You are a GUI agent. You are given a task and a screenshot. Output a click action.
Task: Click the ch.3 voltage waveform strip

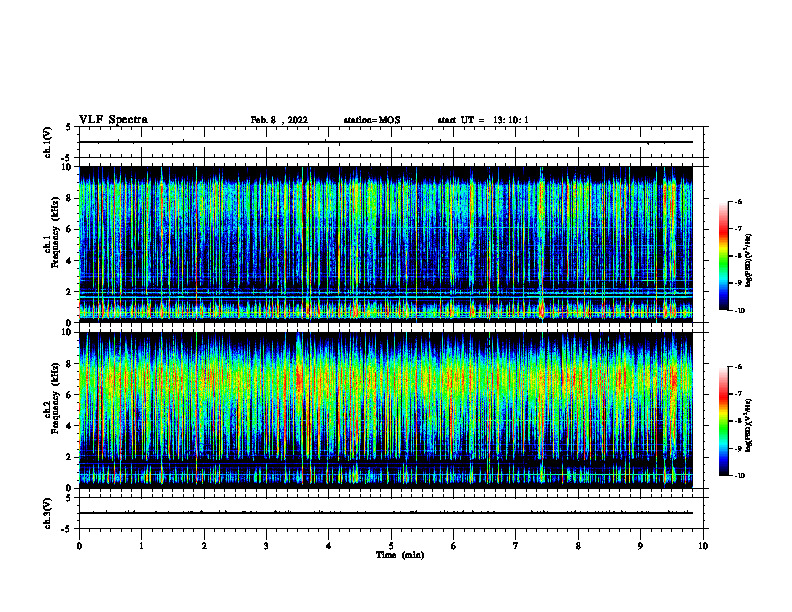tap(391, 513)
